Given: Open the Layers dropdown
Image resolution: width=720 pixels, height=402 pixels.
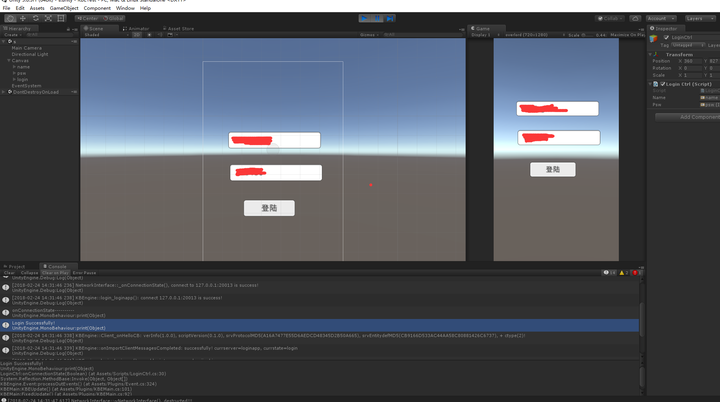Looking at the screenshot, I should point(700,18).
